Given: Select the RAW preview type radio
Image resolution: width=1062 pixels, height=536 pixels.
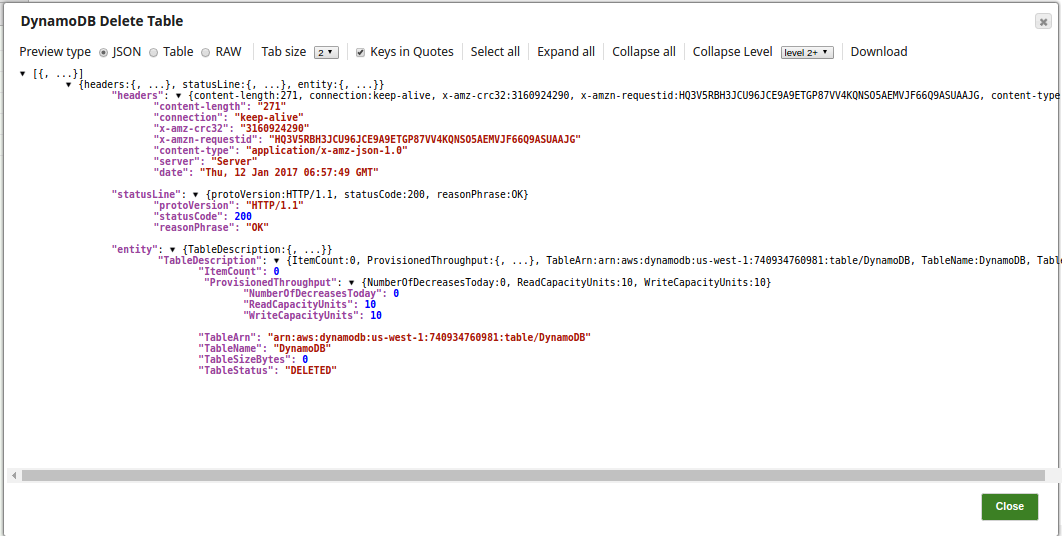Looking at the screenshot, I should pyautogui.click(x=206, y=52).
